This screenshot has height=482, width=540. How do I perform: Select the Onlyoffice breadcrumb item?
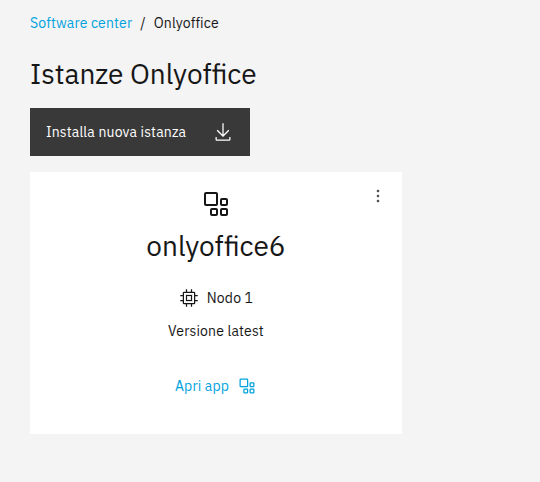(x=186, y=23)
